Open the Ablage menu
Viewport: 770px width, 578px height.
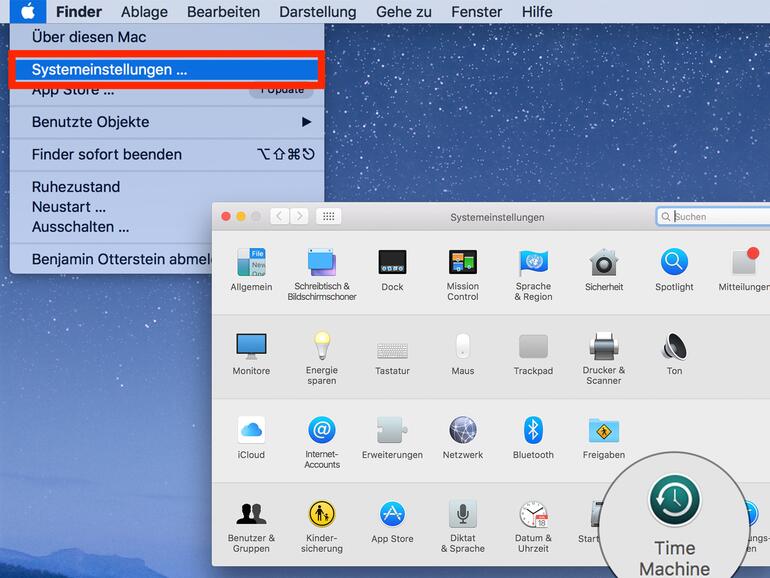tap(144, 11)
